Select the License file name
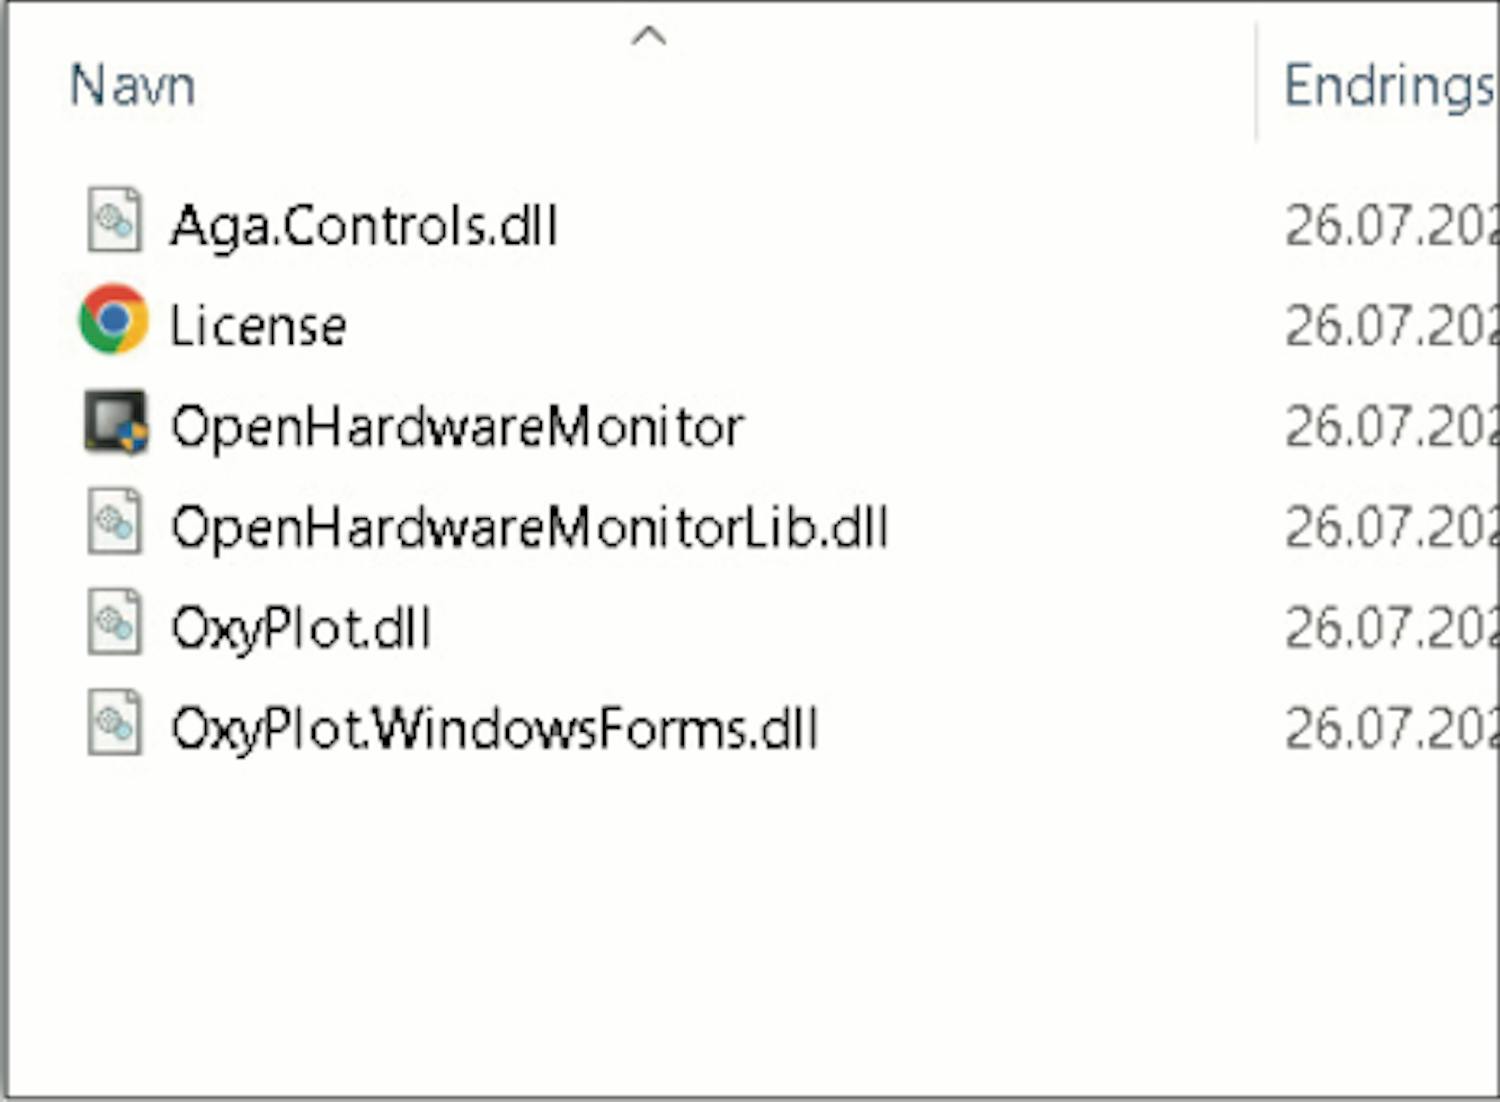This screenshot has width=1500, height=1102. point(258,326)
